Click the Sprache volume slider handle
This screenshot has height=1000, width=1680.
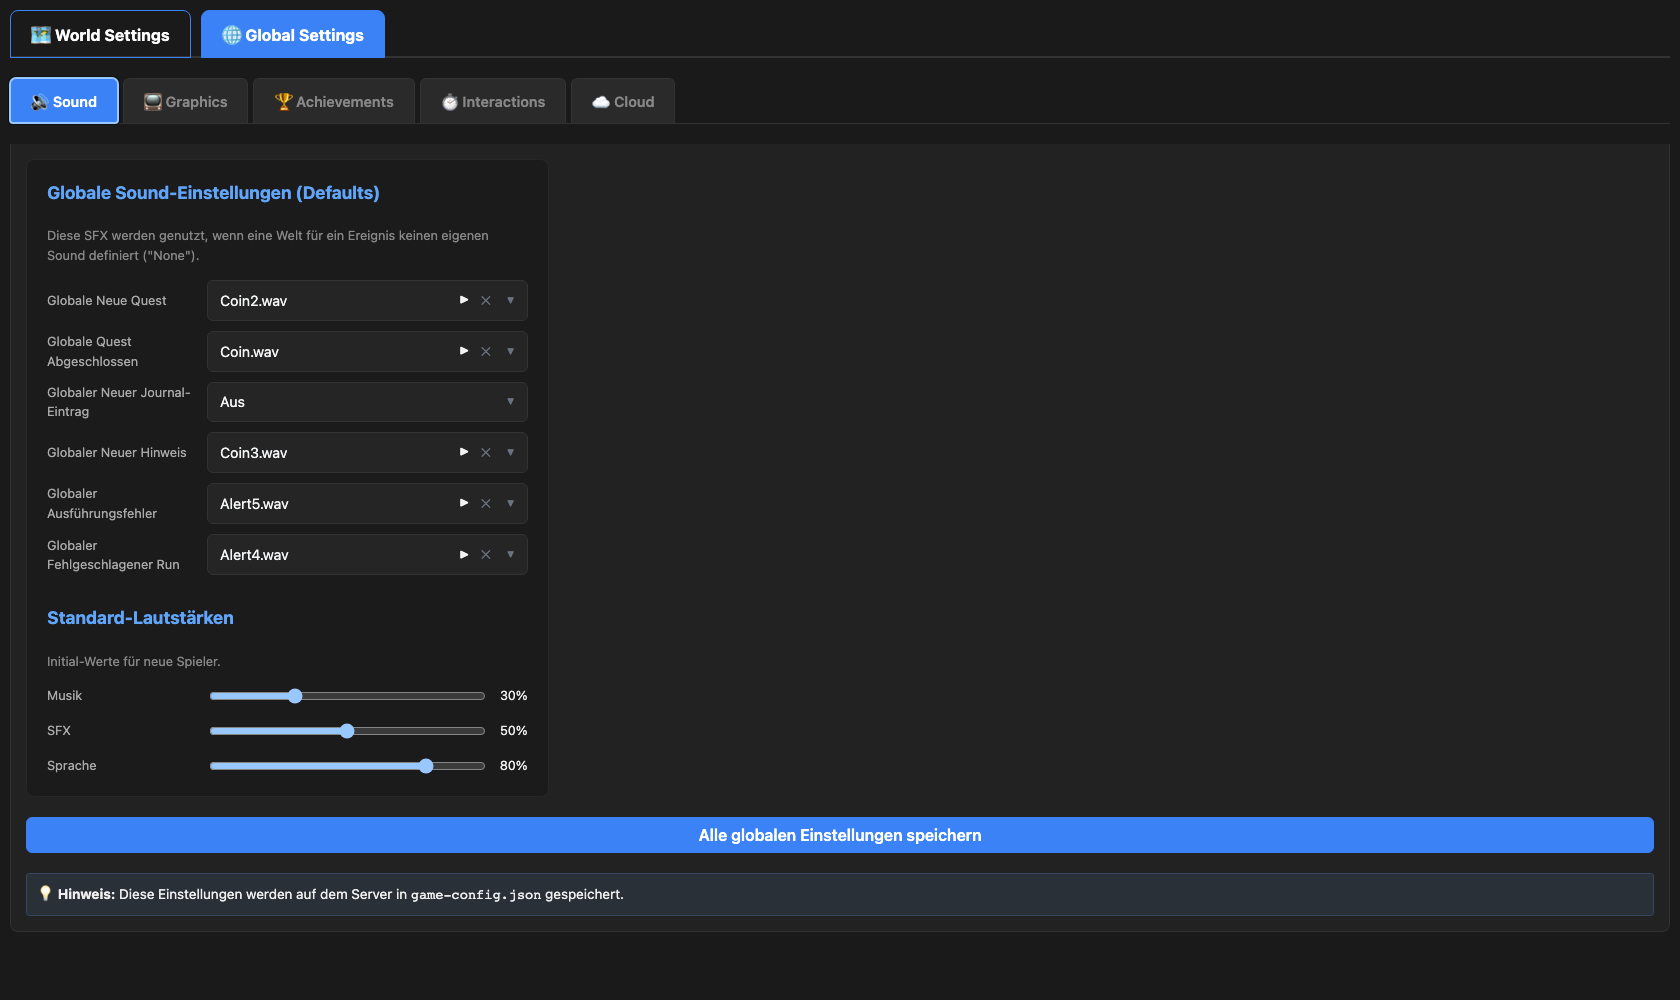coord(426,766)
